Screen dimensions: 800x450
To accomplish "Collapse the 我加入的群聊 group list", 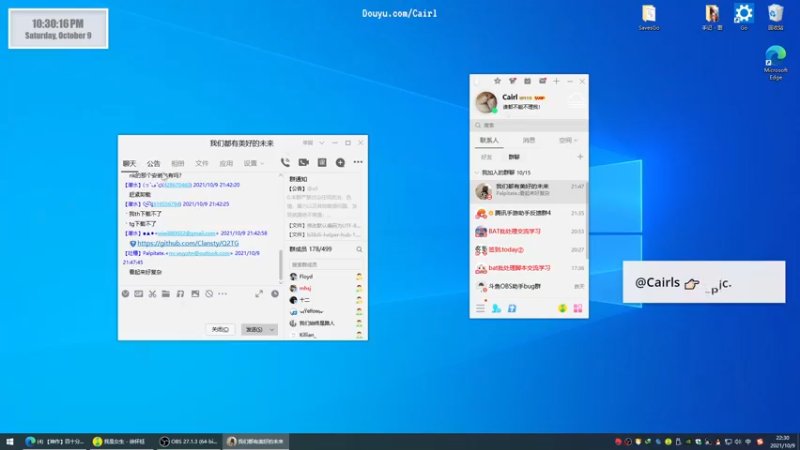I will click(477, 172).
